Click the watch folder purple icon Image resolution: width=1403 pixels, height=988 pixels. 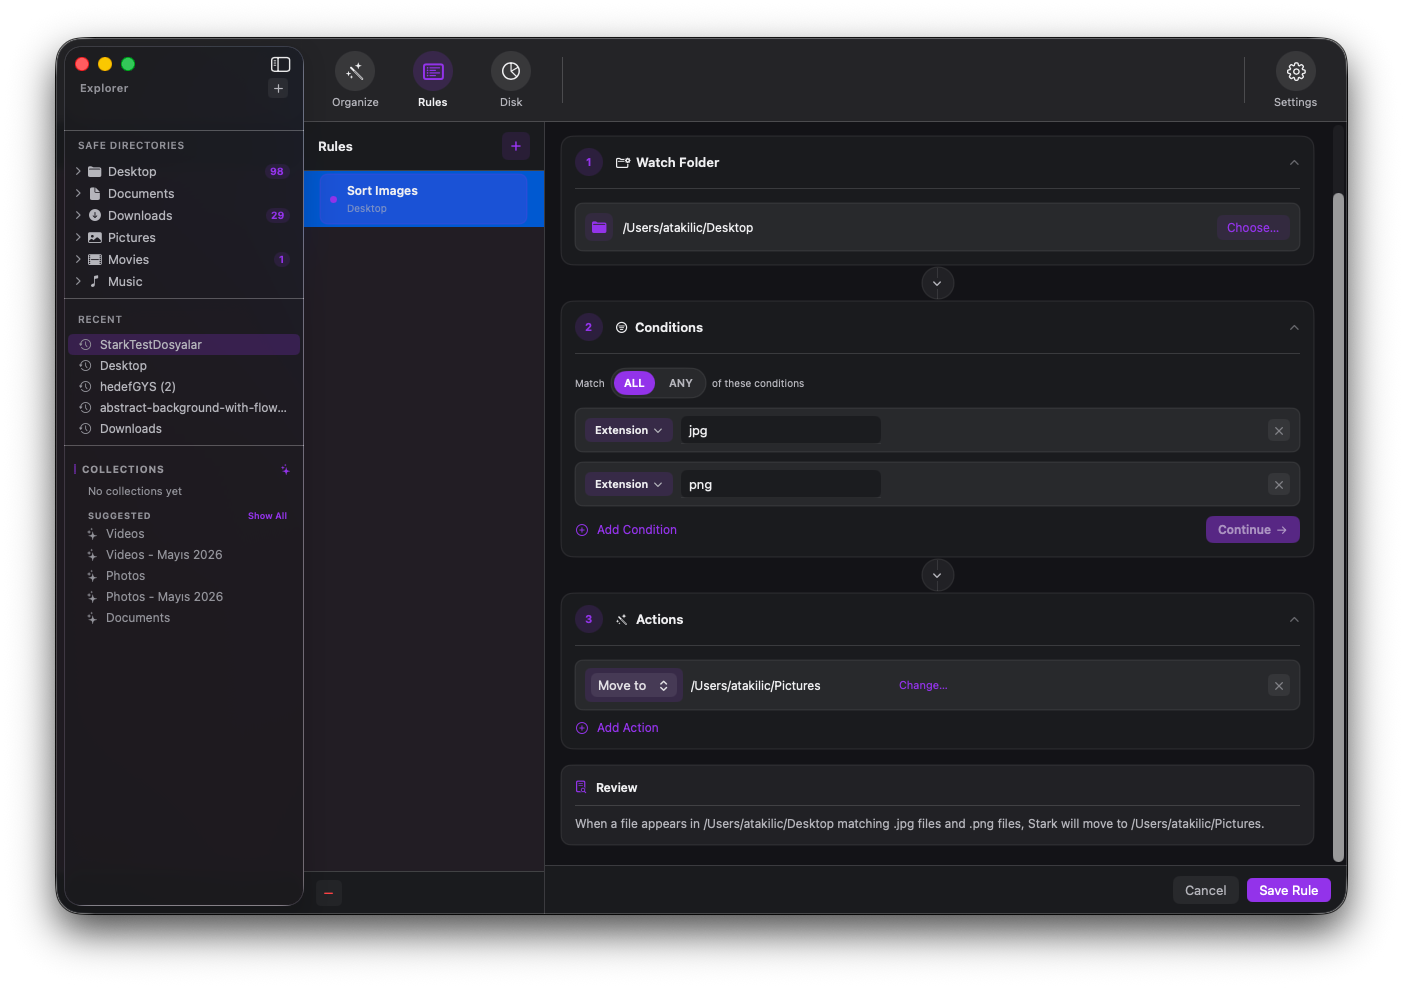pos(599,228)
